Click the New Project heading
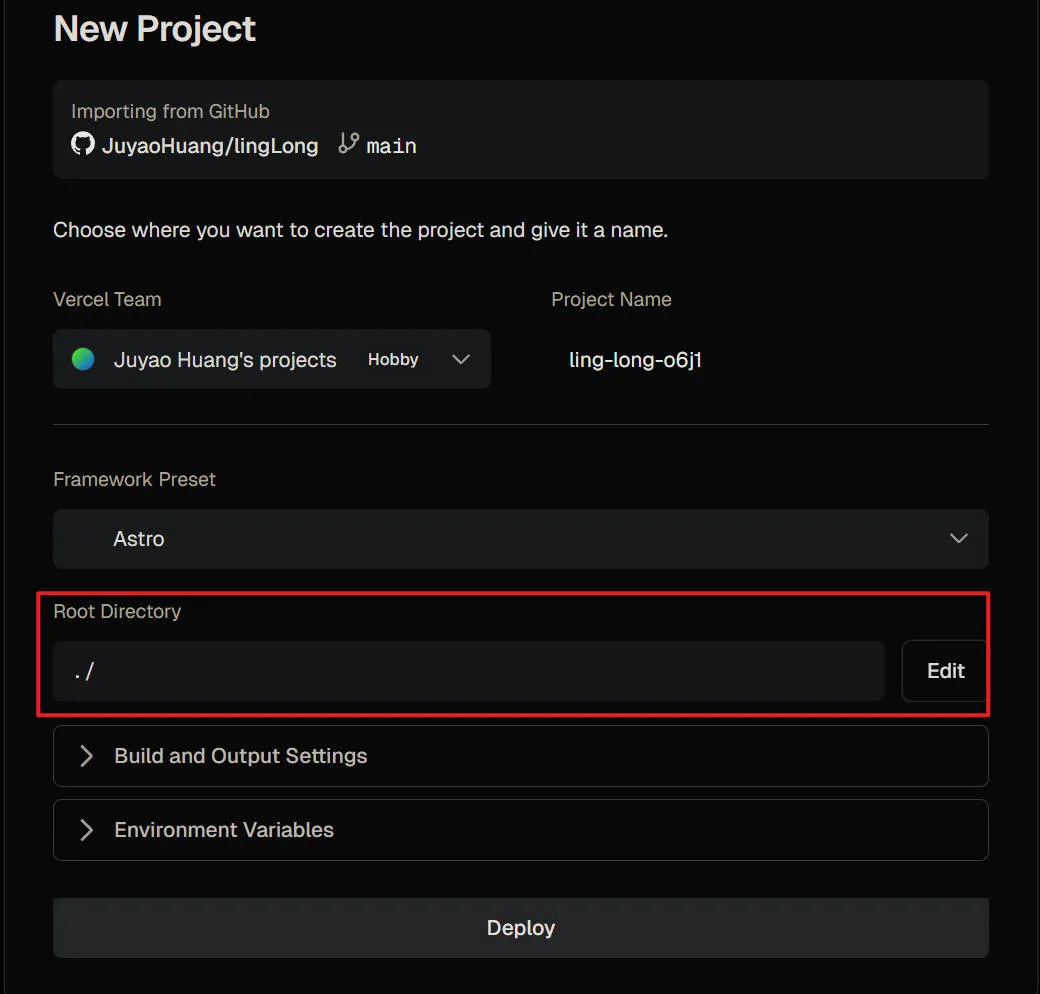The height and width of the screenshot is (994, 1040). point(155,29)
